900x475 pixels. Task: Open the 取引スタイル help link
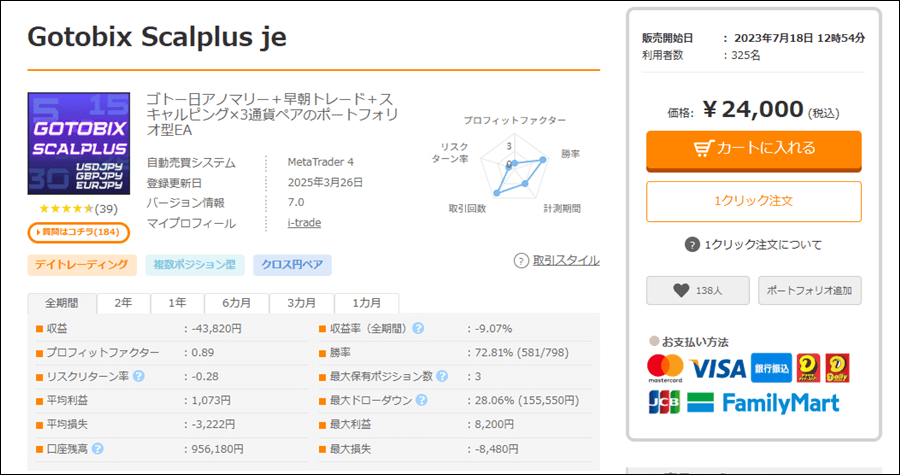pyautogui.click(x=566, y=261)
